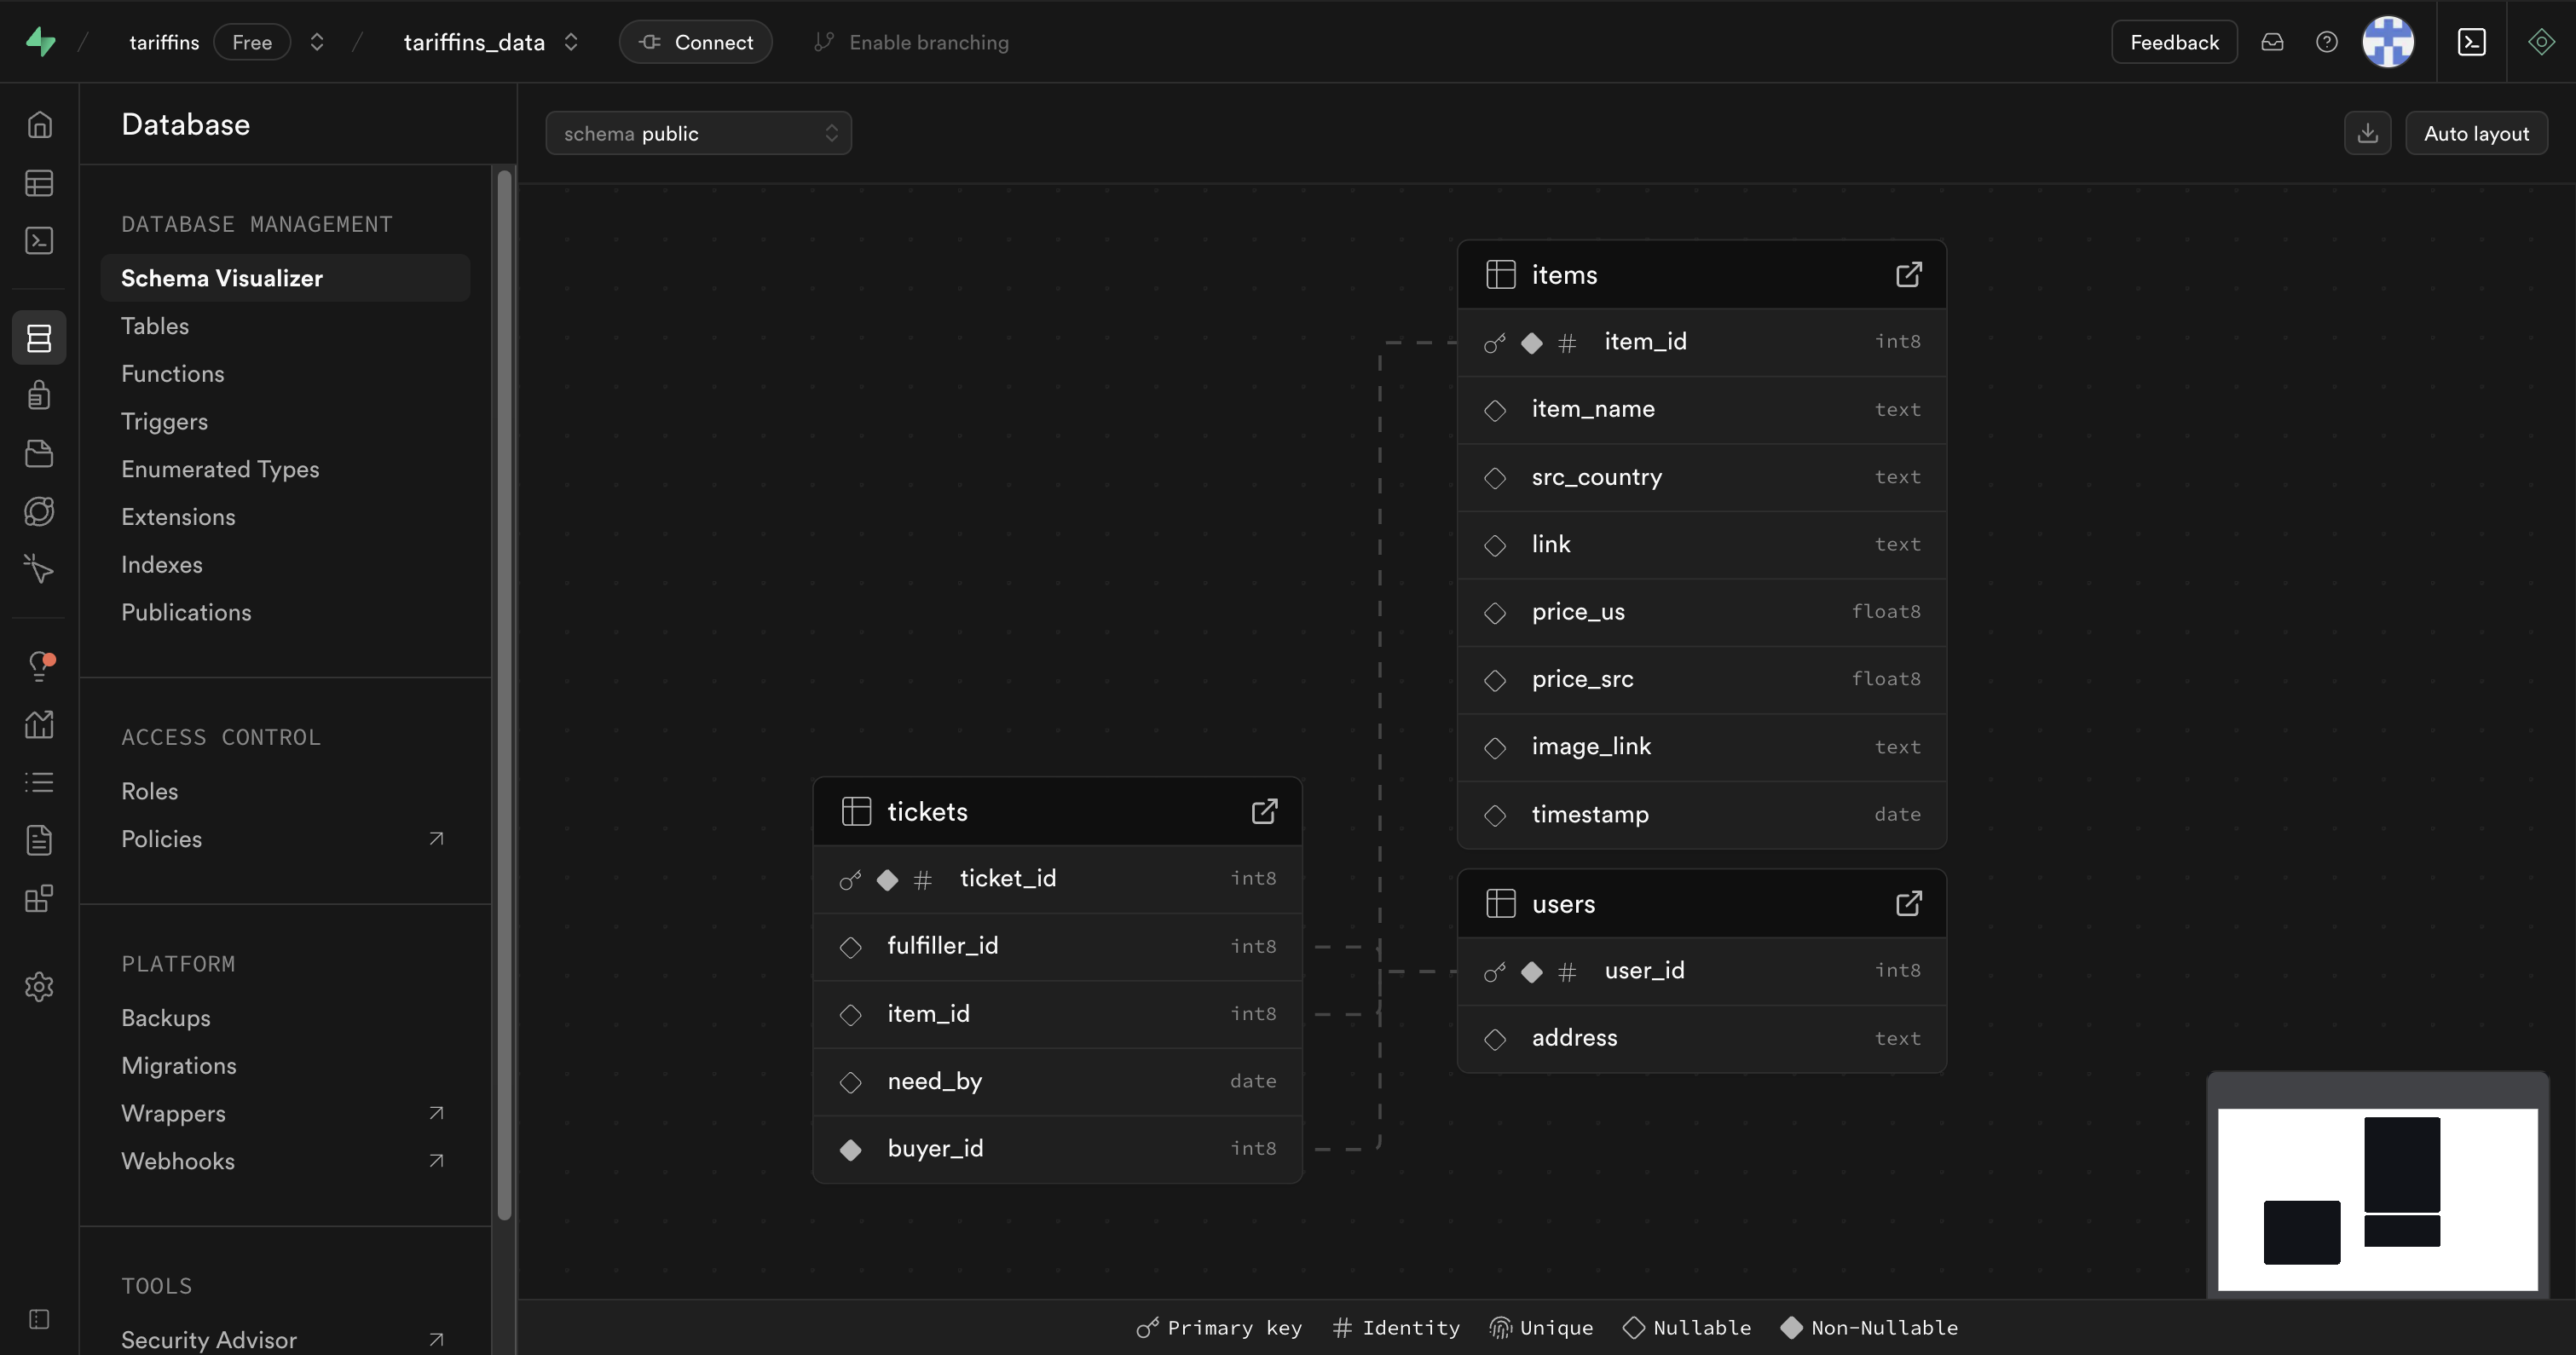Click Enable branching toggle

click(x=911, y=42)
